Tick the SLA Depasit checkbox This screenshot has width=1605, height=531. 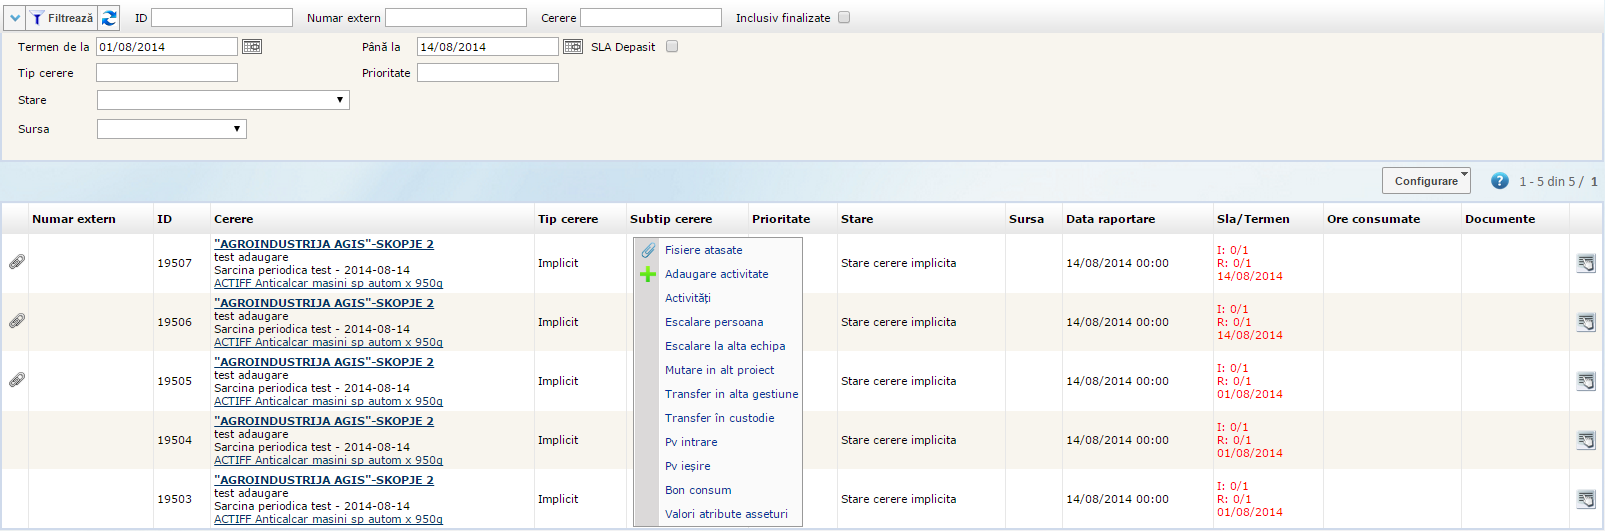[x=672, y=47]
